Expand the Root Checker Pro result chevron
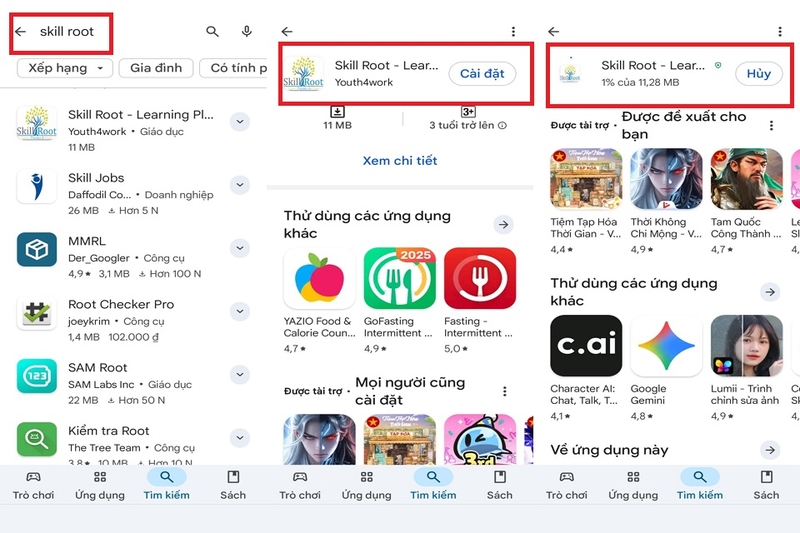 [240, 312]
